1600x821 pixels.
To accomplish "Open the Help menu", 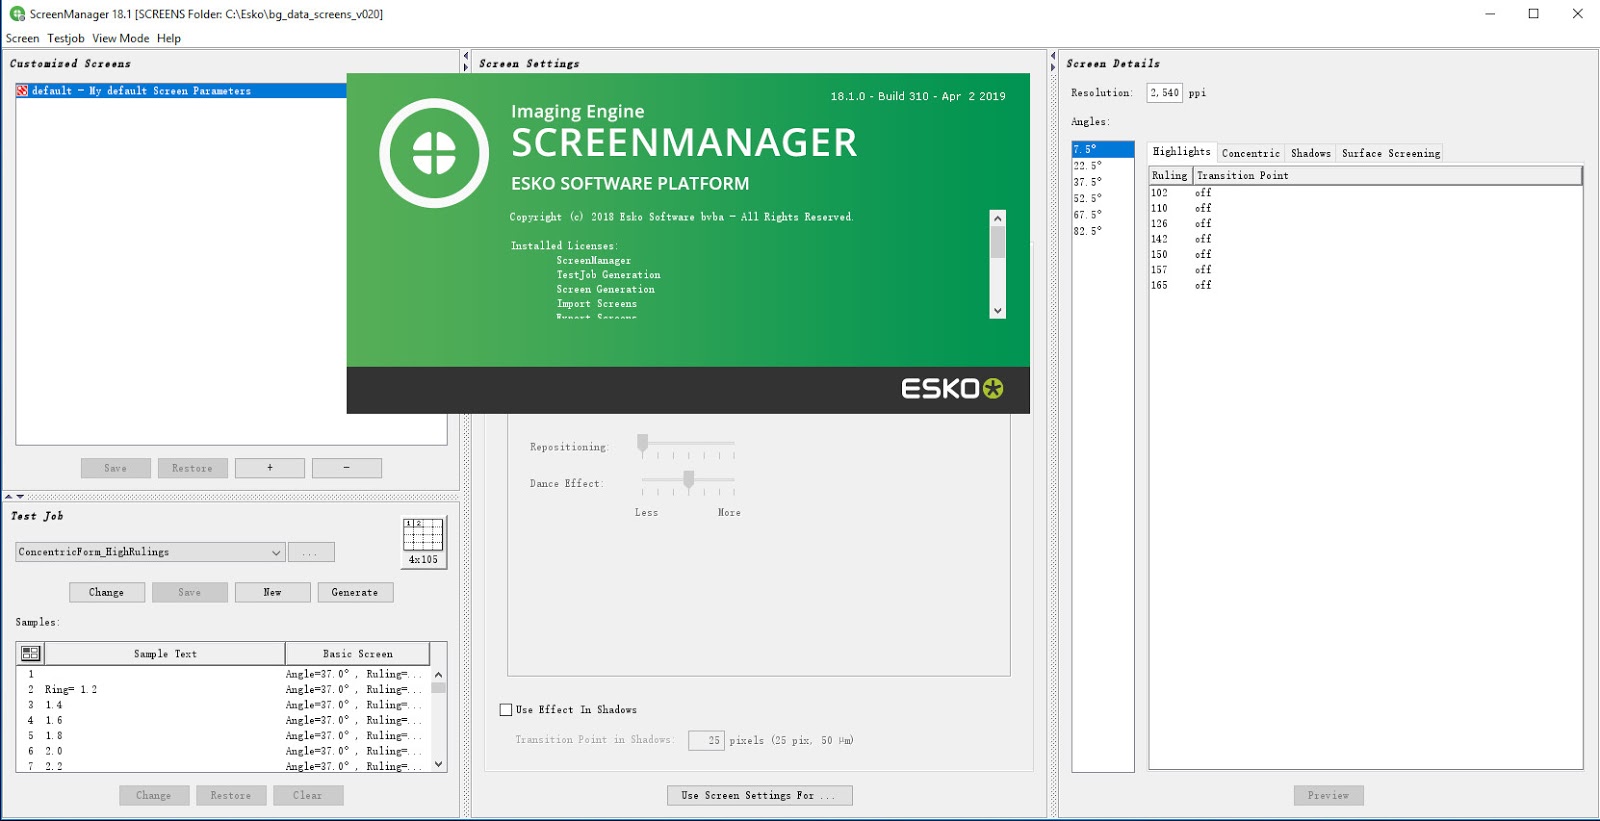I will tap(169, 38).
